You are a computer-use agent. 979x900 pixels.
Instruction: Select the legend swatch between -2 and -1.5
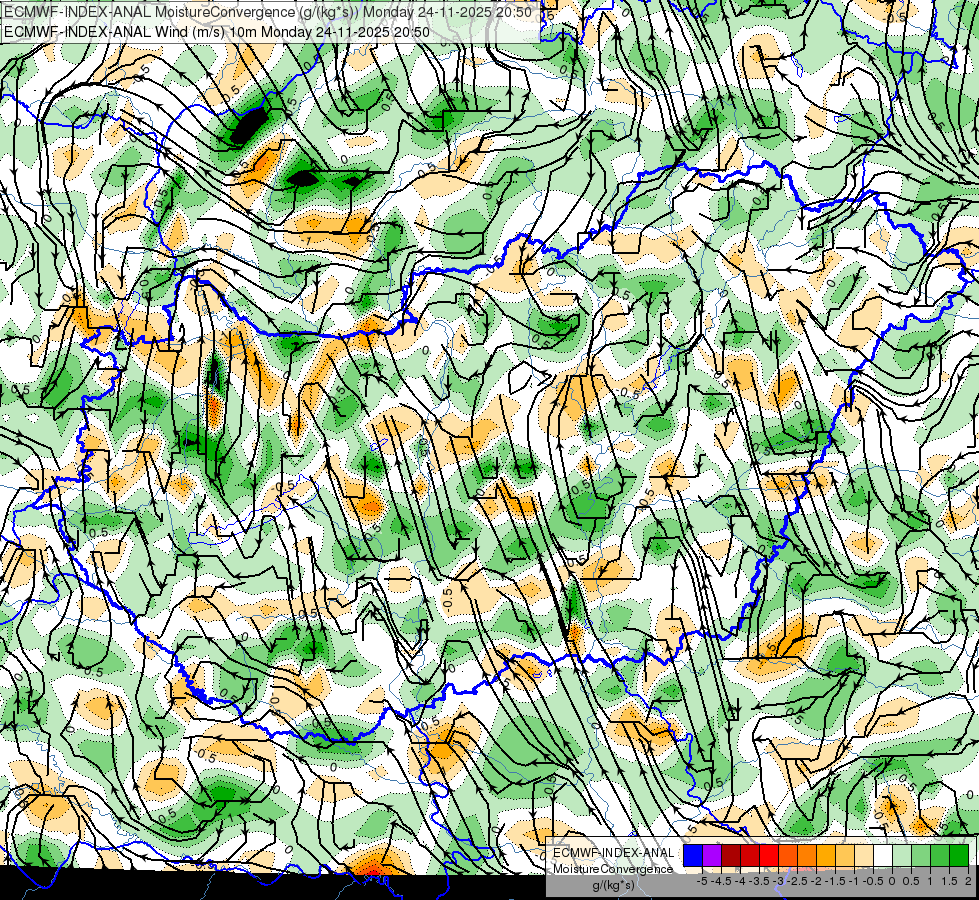coord(826,856)
